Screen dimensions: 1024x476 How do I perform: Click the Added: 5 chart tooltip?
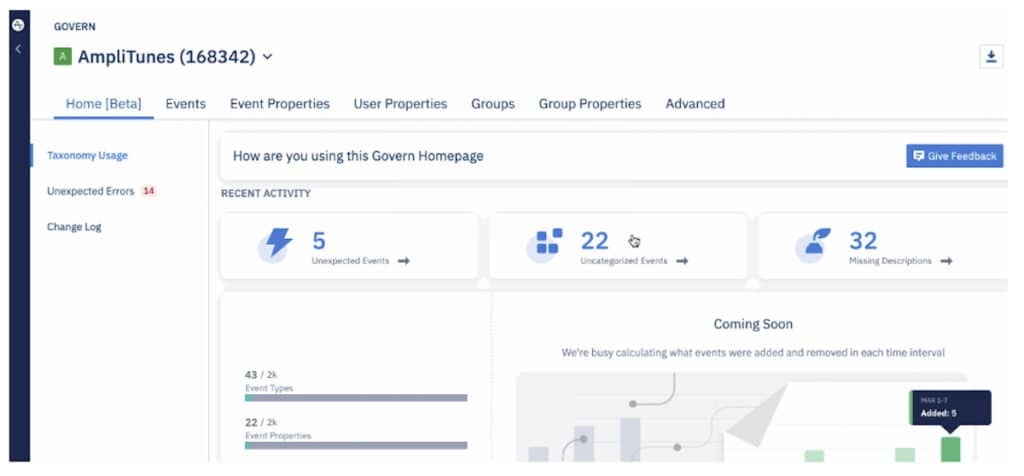(951, 408)
